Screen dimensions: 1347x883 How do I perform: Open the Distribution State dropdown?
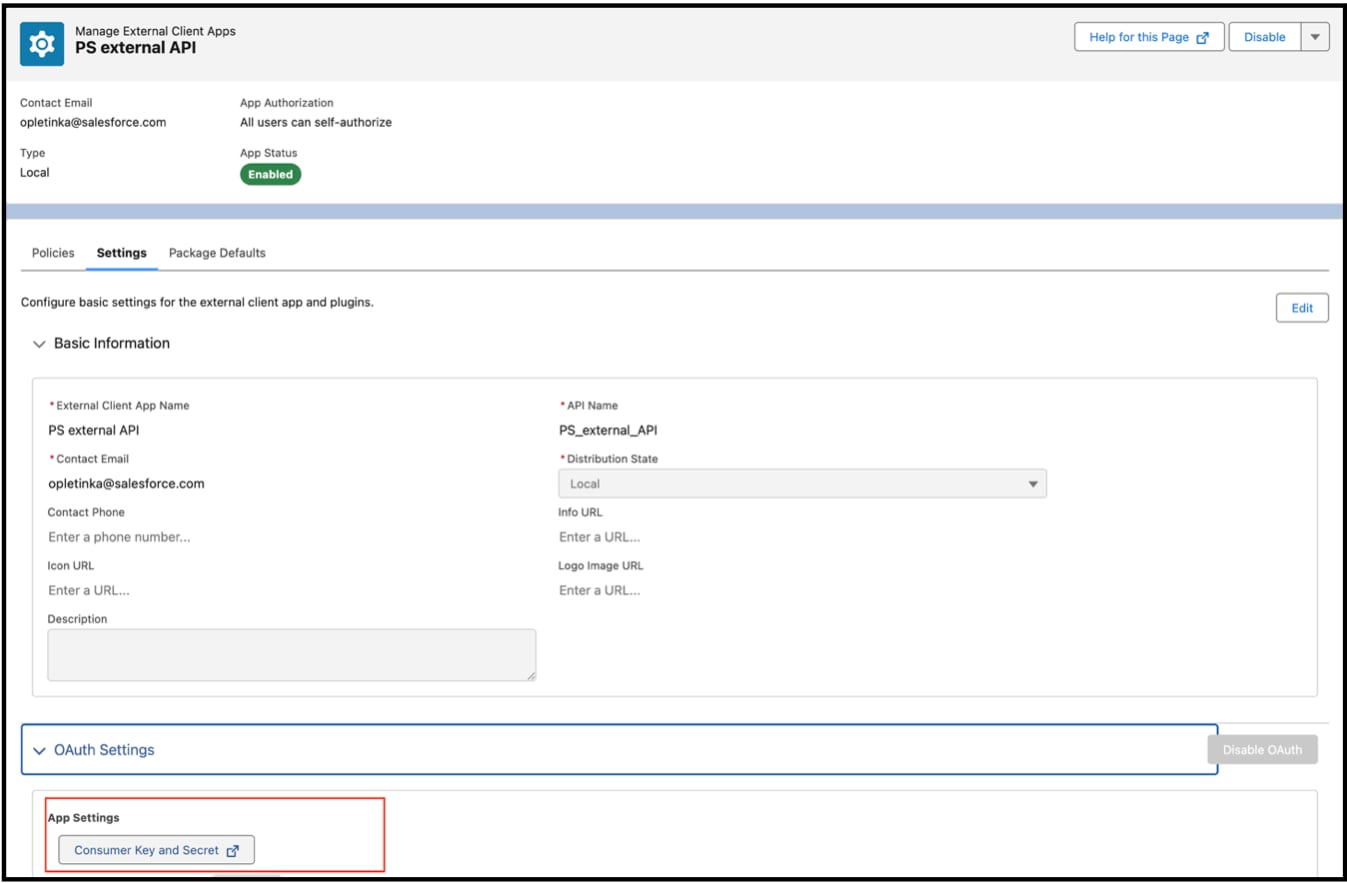point(802,484)
